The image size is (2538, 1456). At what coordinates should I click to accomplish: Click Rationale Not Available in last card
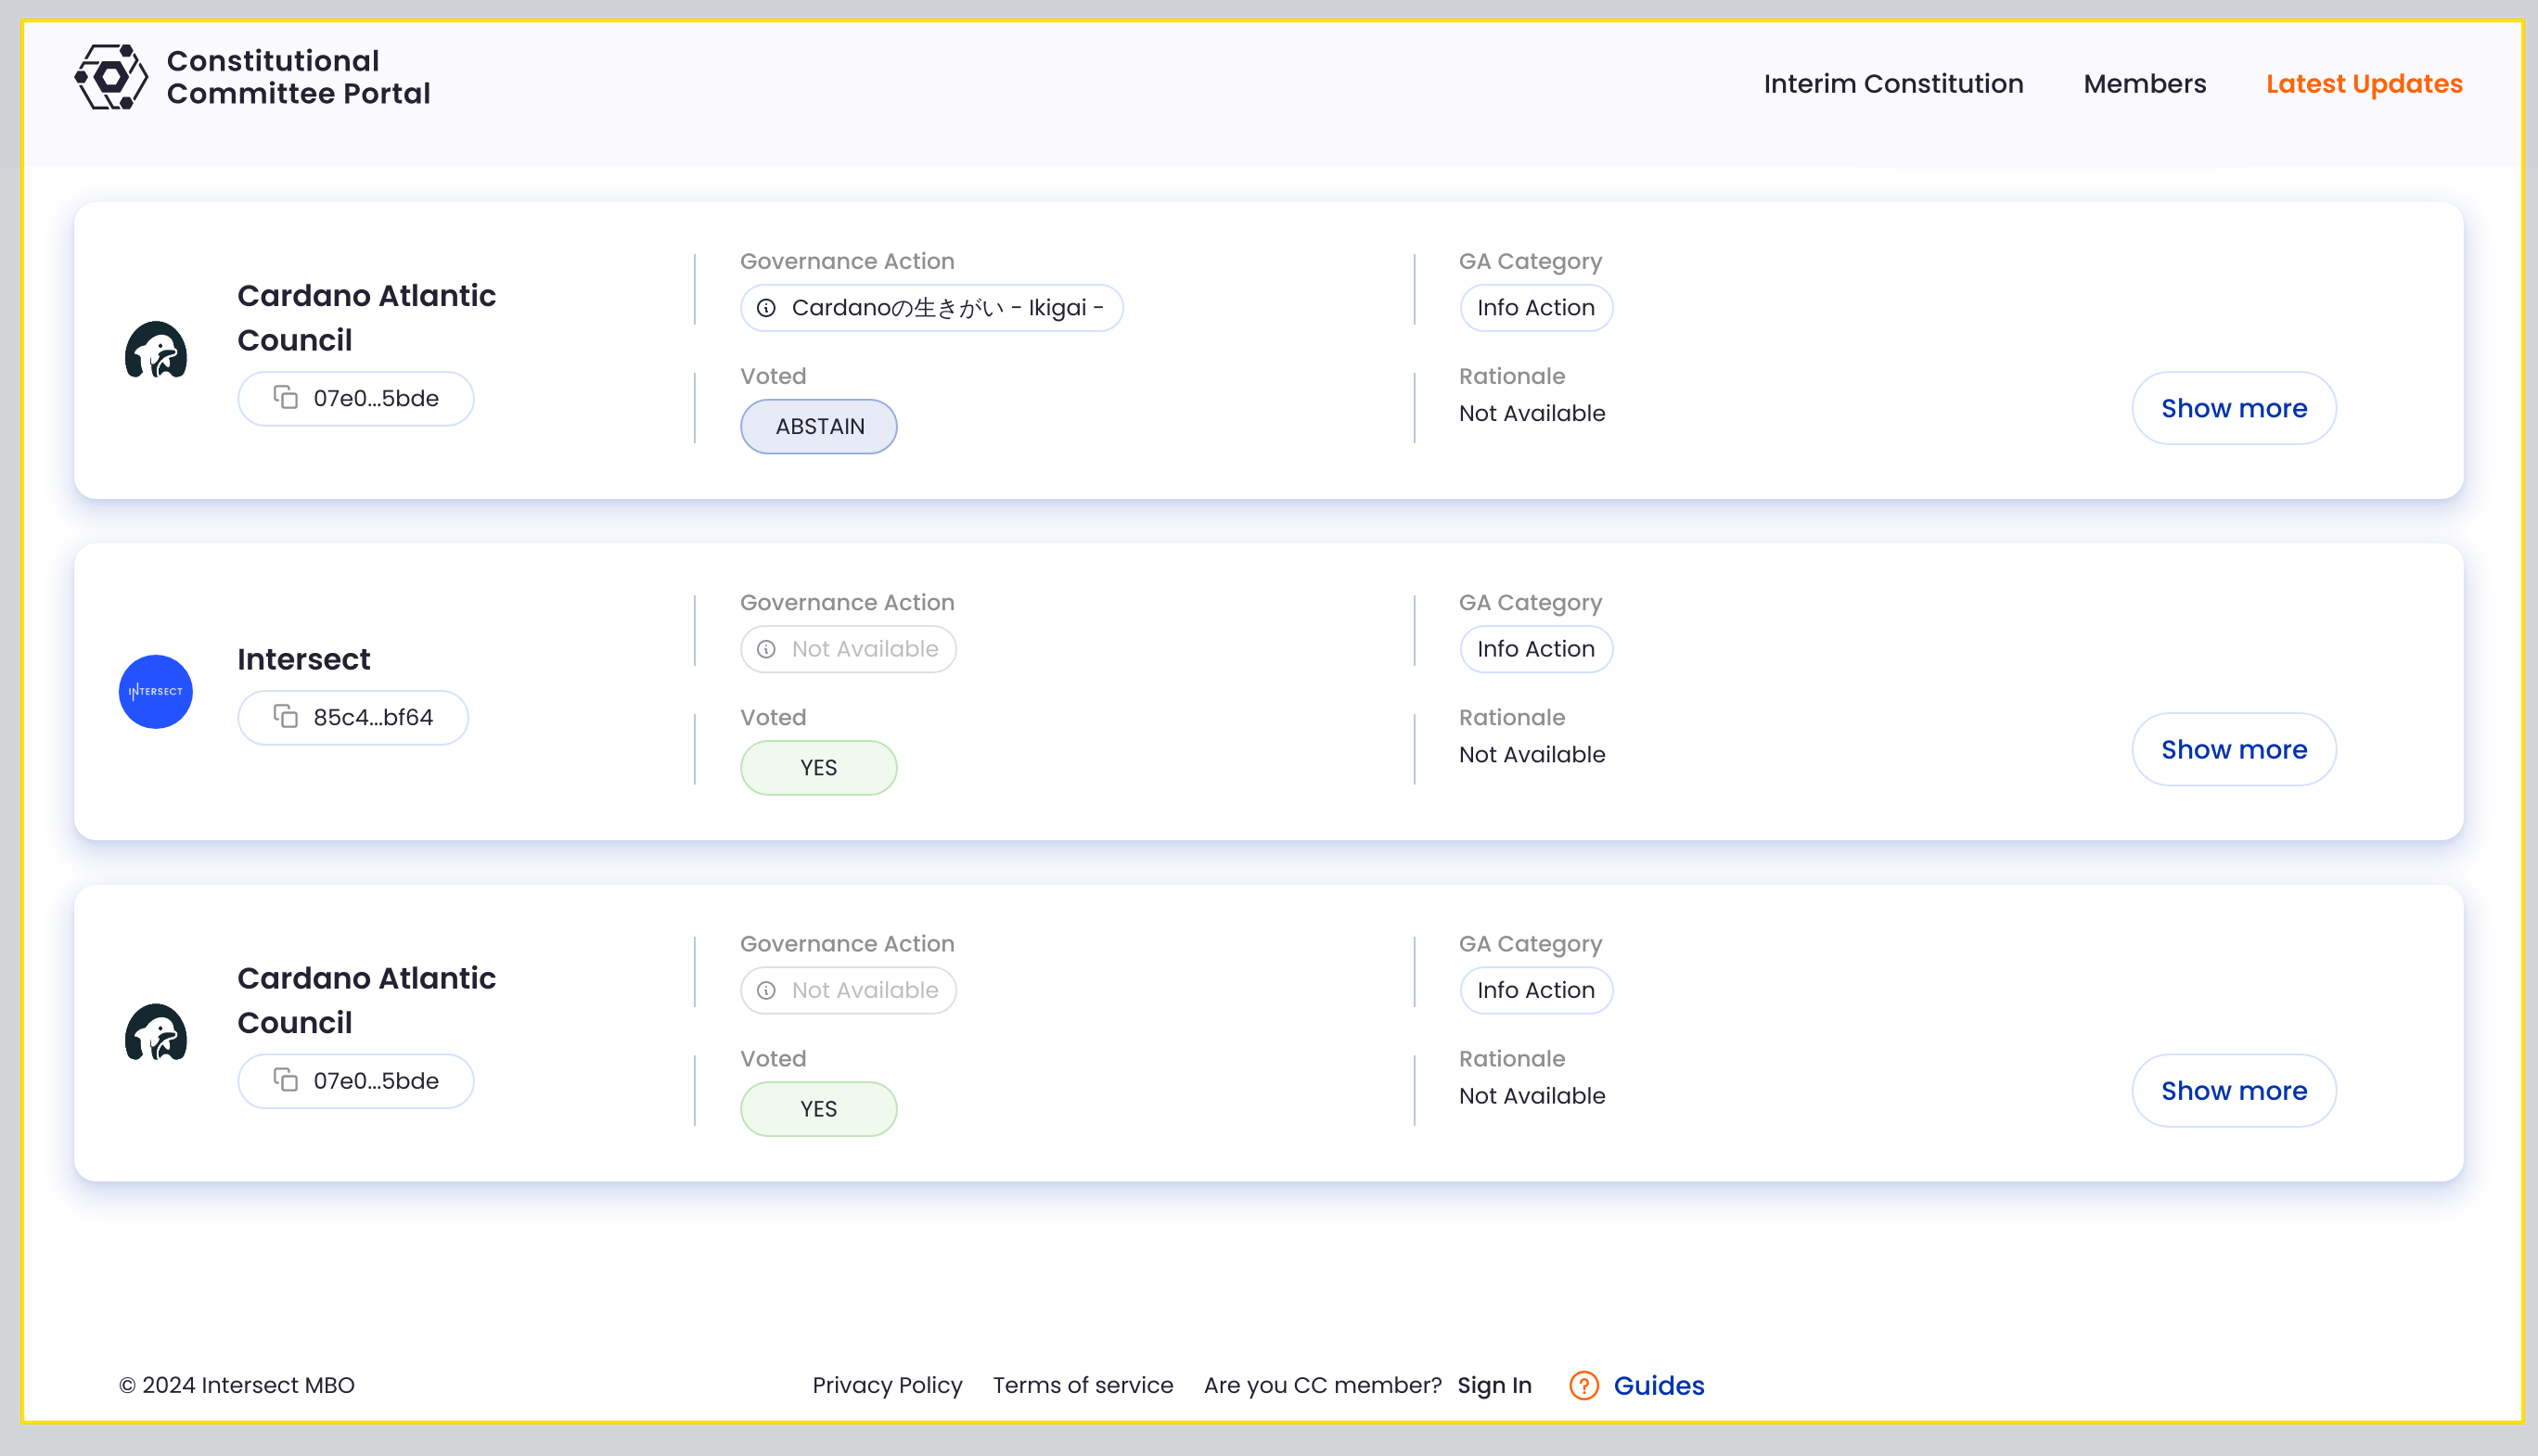pyautogui.click(x=1531, y=1095)
